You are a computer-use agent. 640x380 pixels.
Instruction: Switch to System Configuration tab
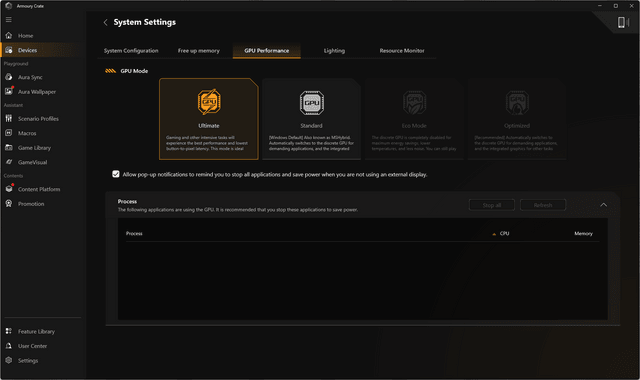pos(131,51)
